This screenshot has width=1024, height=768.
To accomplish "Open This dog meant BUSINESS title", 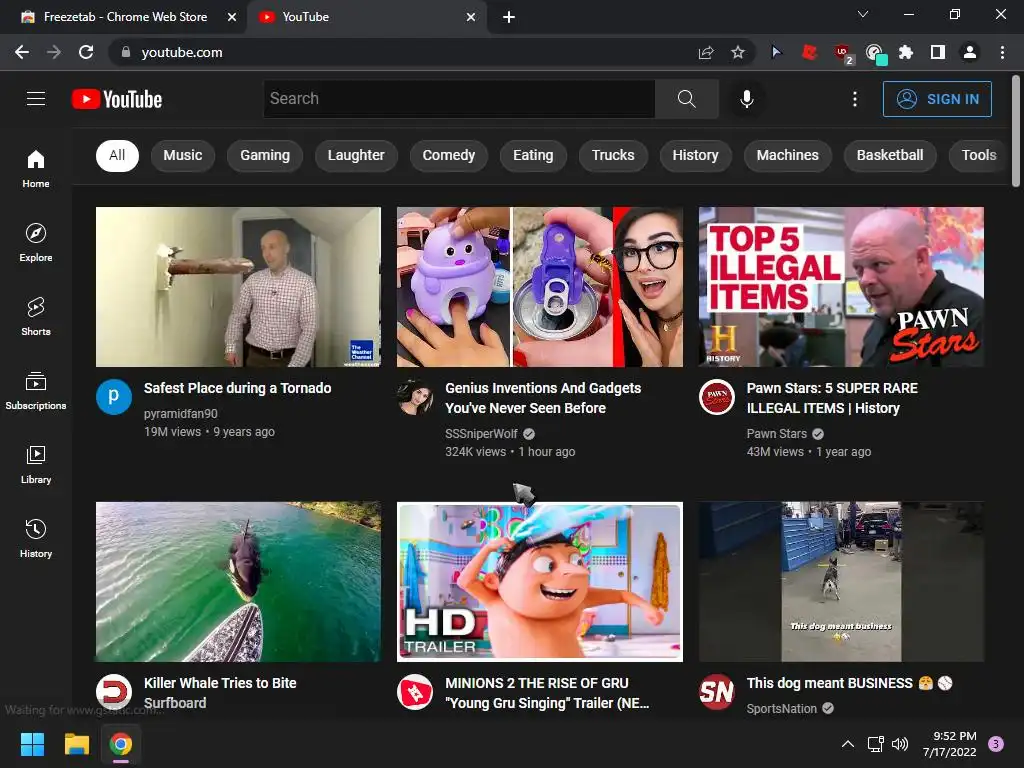I will tap(849, 683).
